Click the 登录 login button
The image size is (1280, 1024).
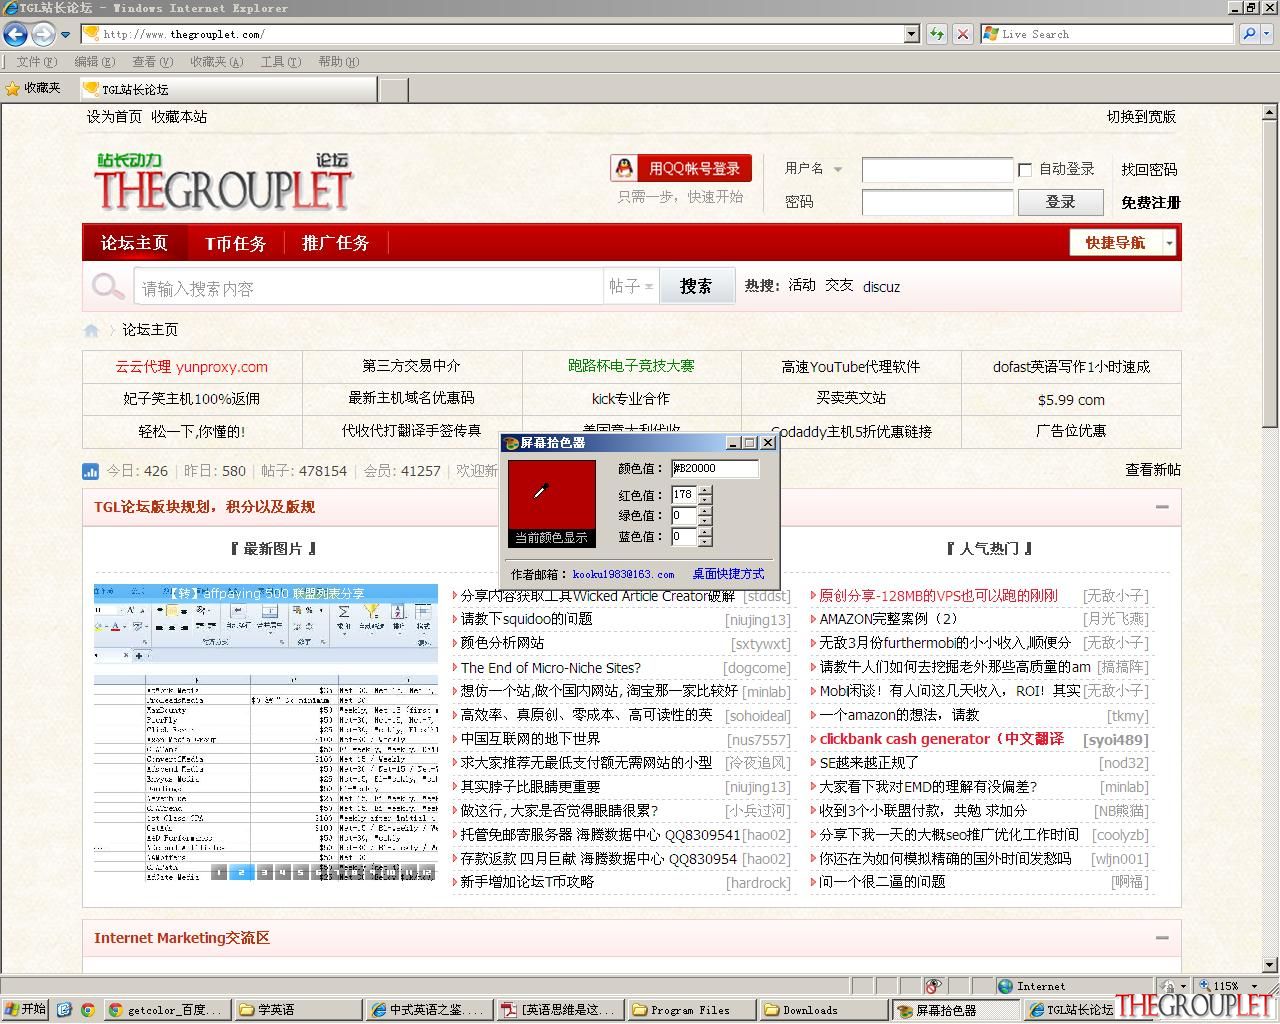tap(1060, 202)
